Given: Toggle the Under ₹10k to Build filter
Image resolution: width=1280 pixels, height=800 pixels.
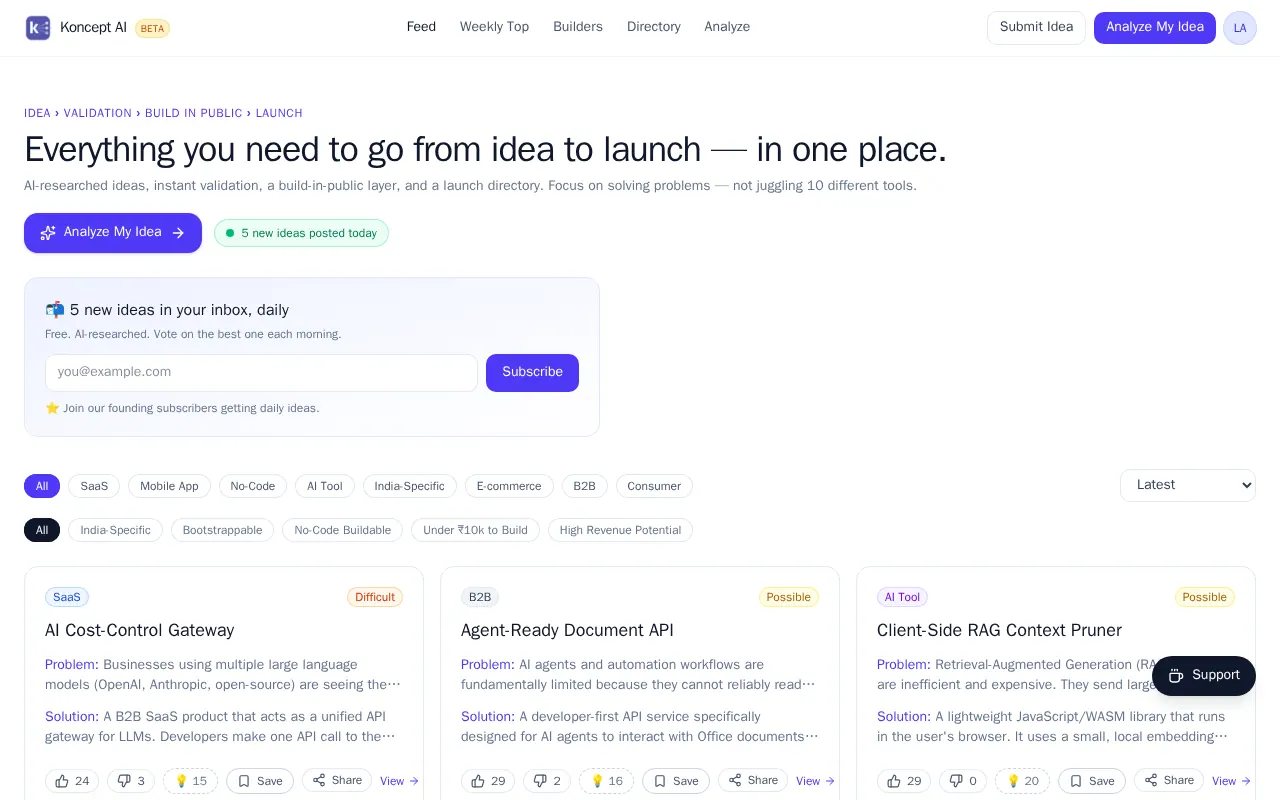Looking at the screenshot, I should (x=475, y=530).
